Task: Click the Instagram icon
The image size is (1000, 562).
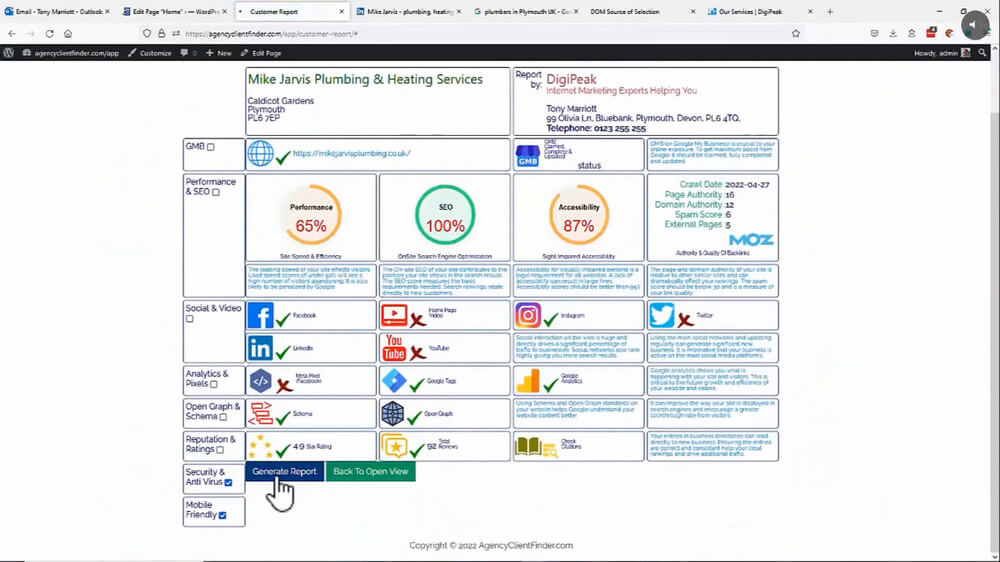Action: coord(528,315)
